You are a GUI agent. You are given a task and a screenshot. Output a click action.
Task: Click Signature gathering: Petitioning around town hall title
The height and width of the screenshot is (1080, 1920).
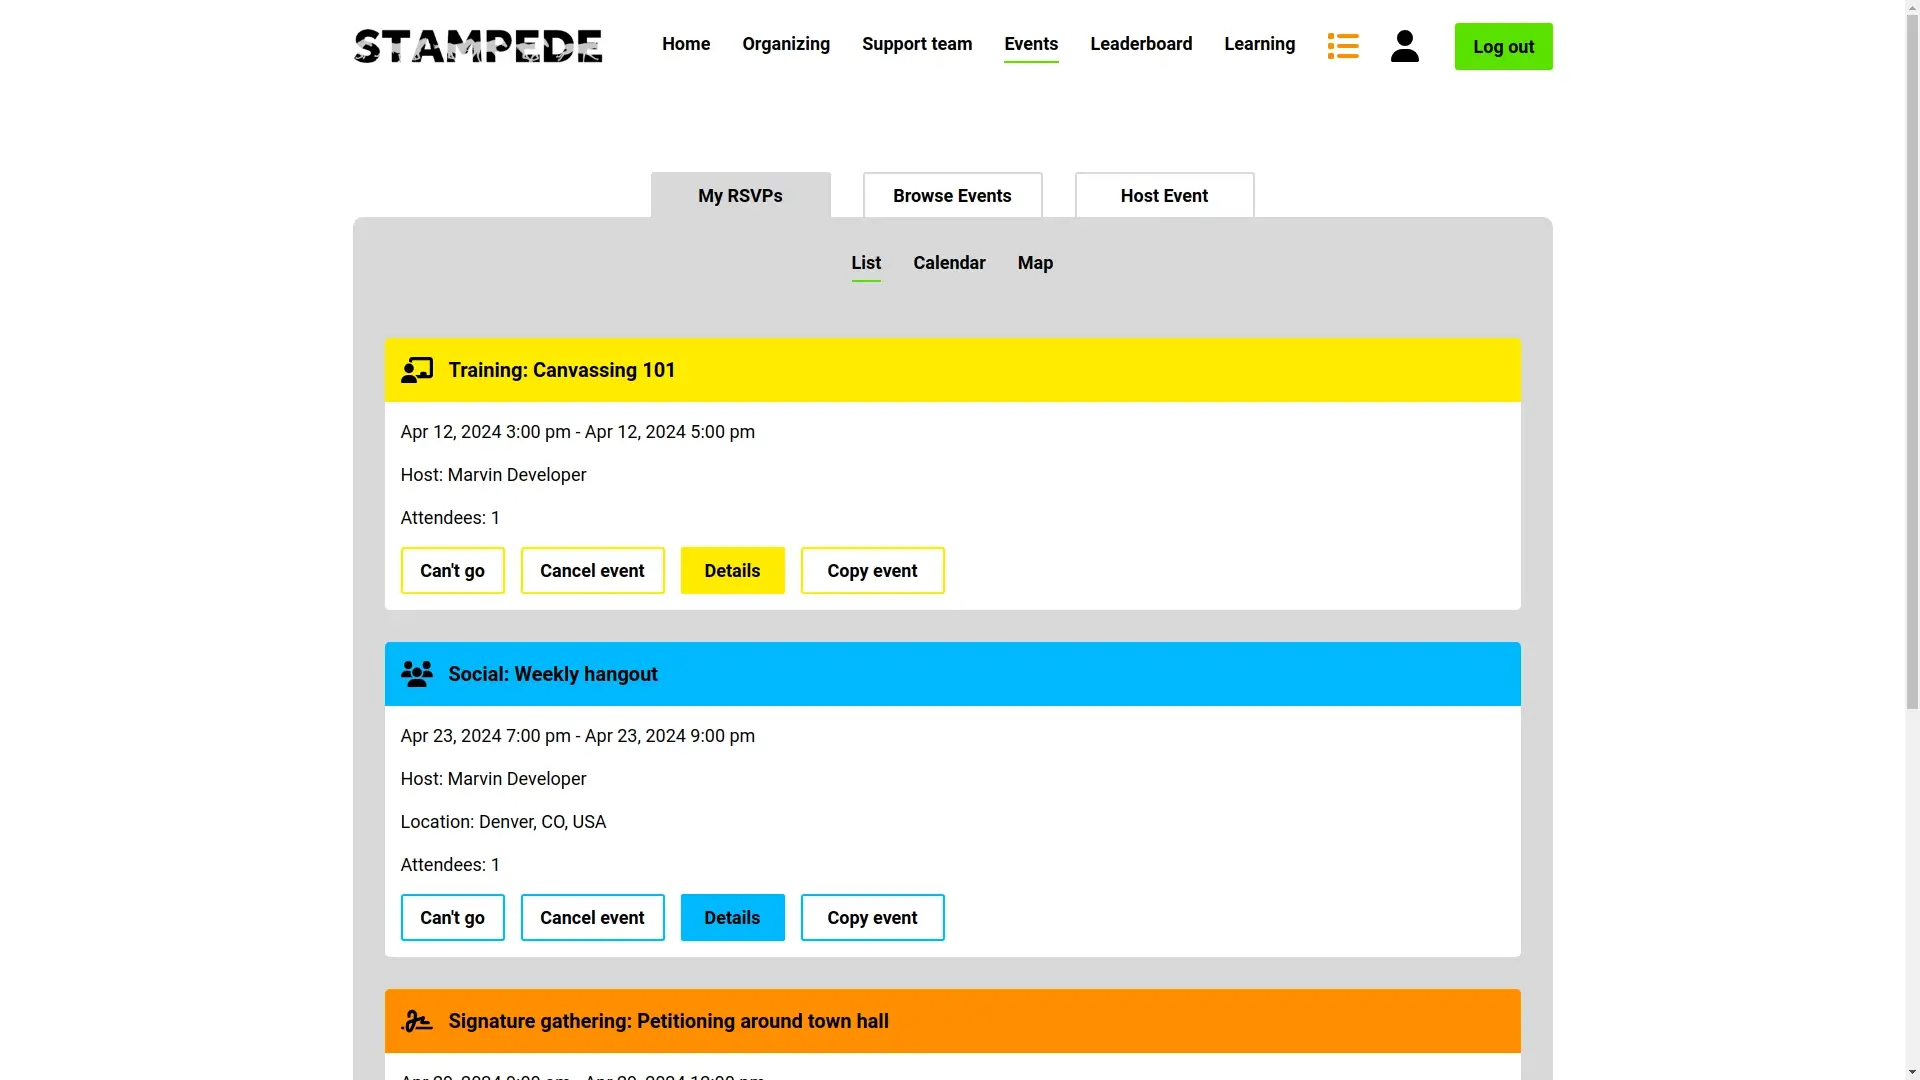coord(669,1021)
